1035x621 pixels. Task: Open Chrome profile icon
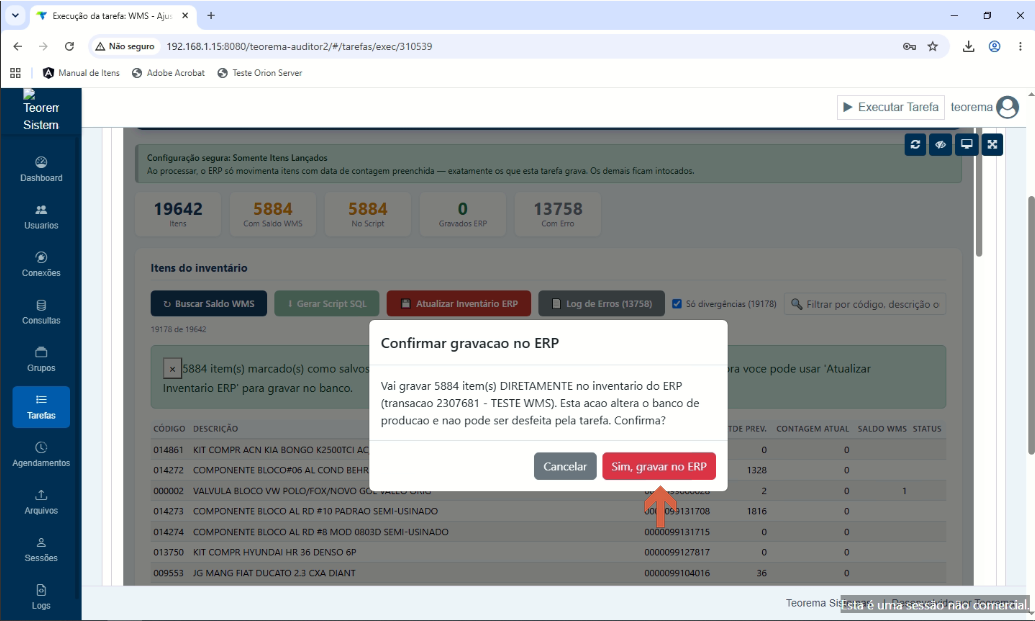(x=994, y=46)
